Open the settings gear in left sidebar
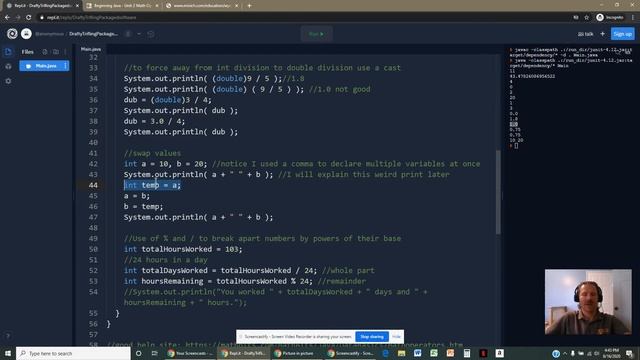640x360 pixels. tap(8, 81)
